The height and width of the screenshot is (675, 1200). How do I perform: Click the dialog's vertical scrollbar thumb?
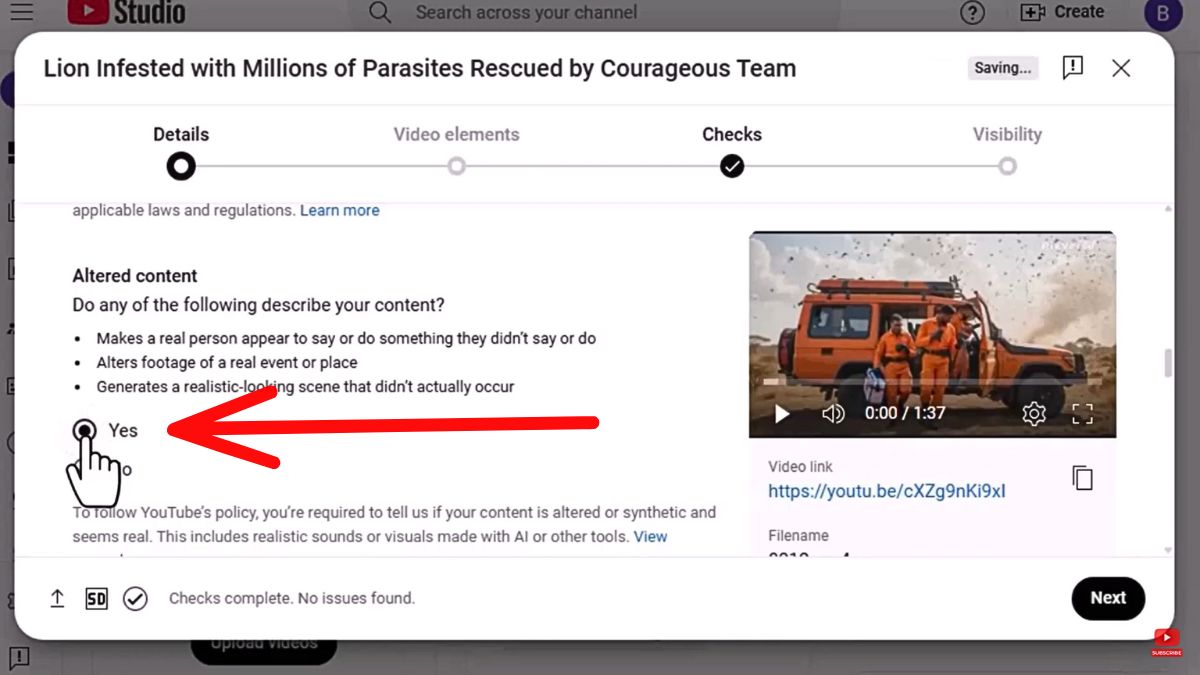click(1168, 364)
